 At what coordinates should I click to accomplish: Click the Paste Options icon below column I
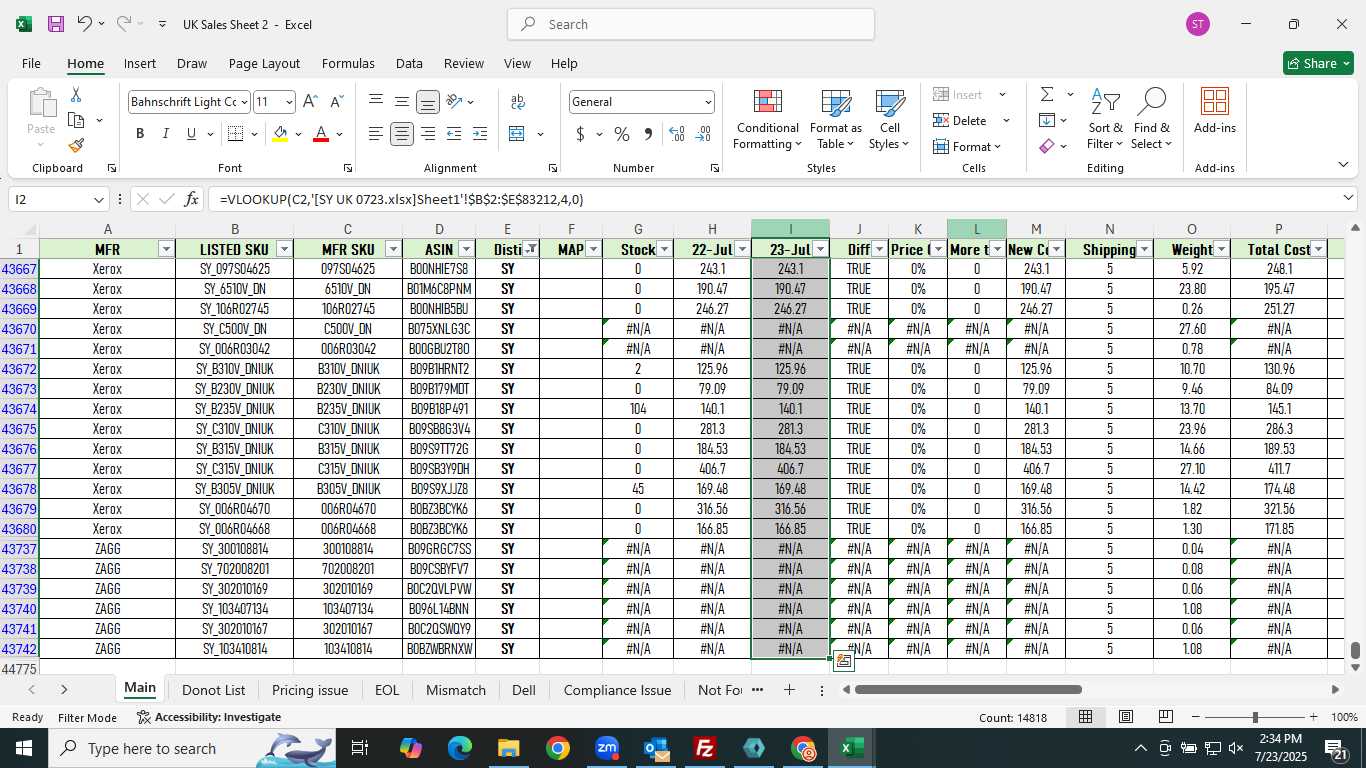843,661
